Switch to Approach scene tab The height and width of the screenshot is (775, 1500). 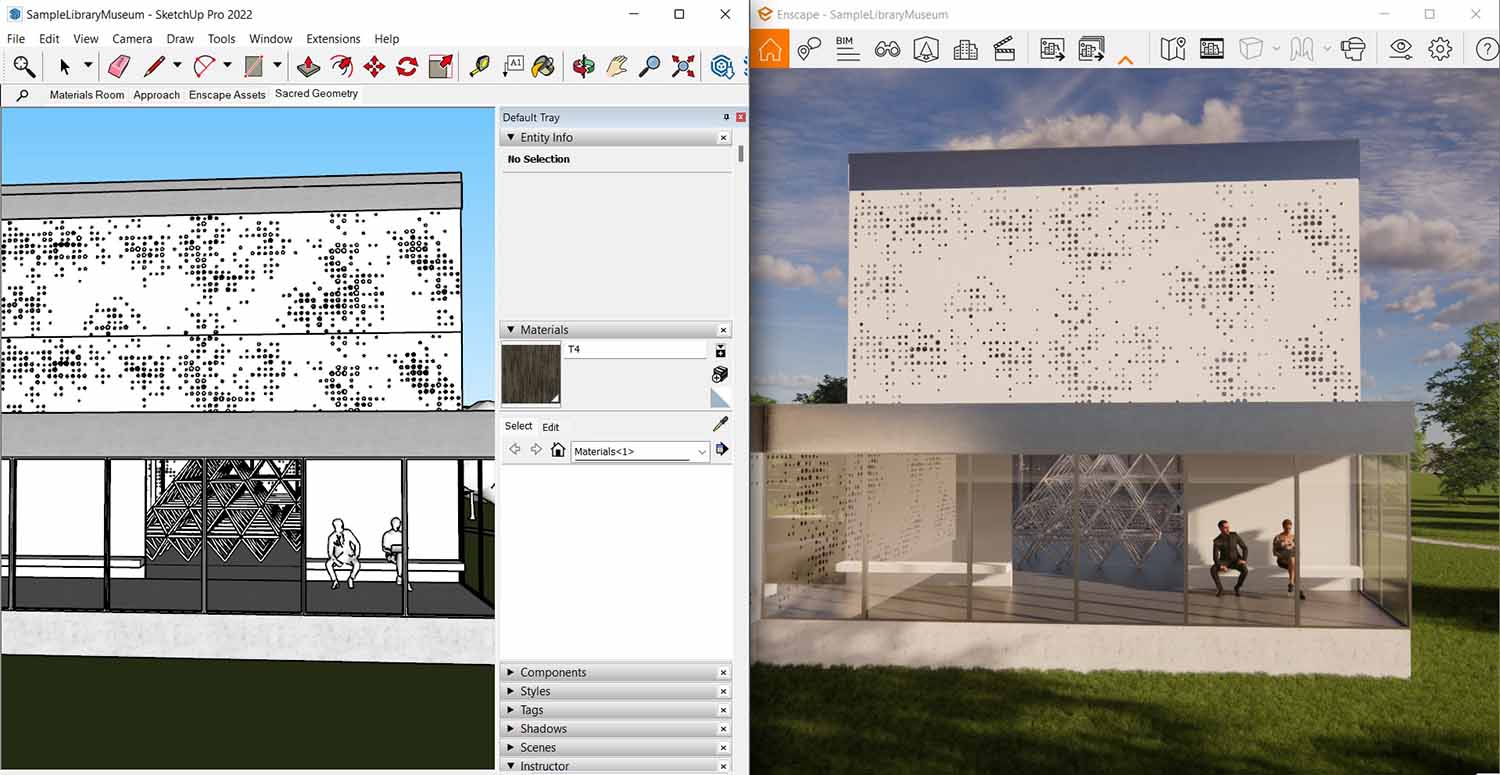(157, 95)
